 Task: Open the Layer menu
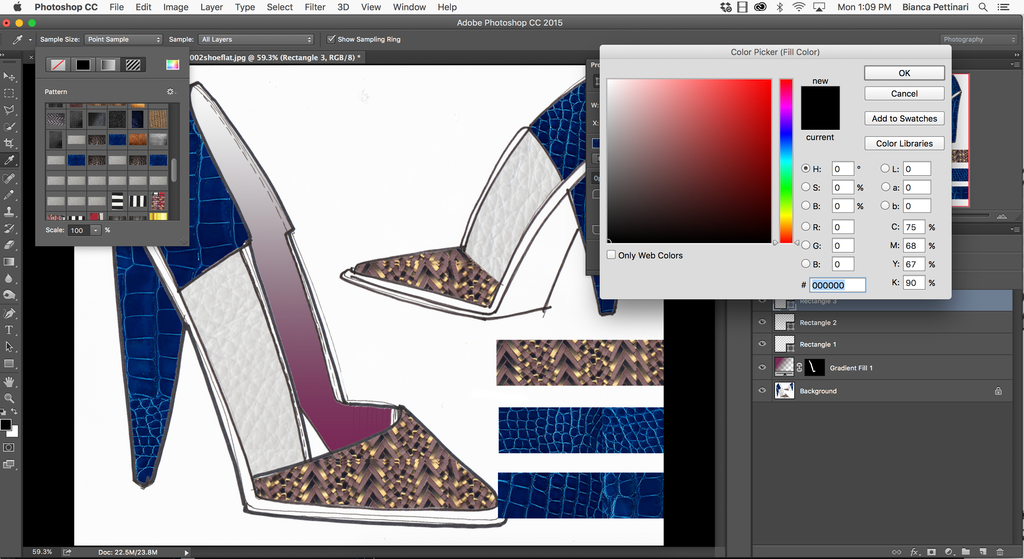(211, 7)
